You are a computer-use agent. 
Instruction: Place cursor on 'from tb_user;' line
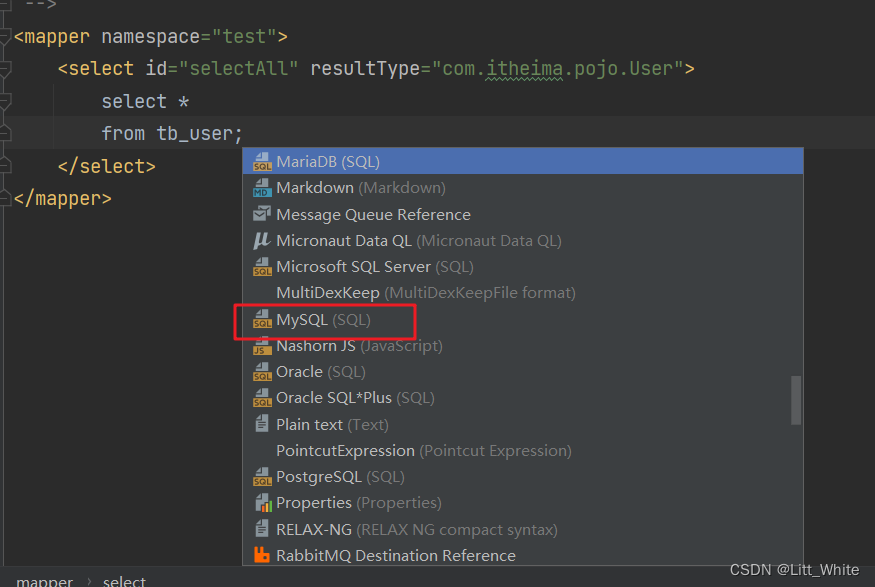172,133
